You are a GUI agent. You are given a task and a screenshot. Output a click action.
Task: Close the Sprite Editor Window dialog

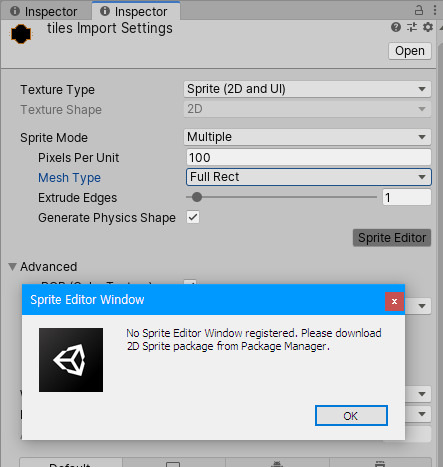click(394, 301)
